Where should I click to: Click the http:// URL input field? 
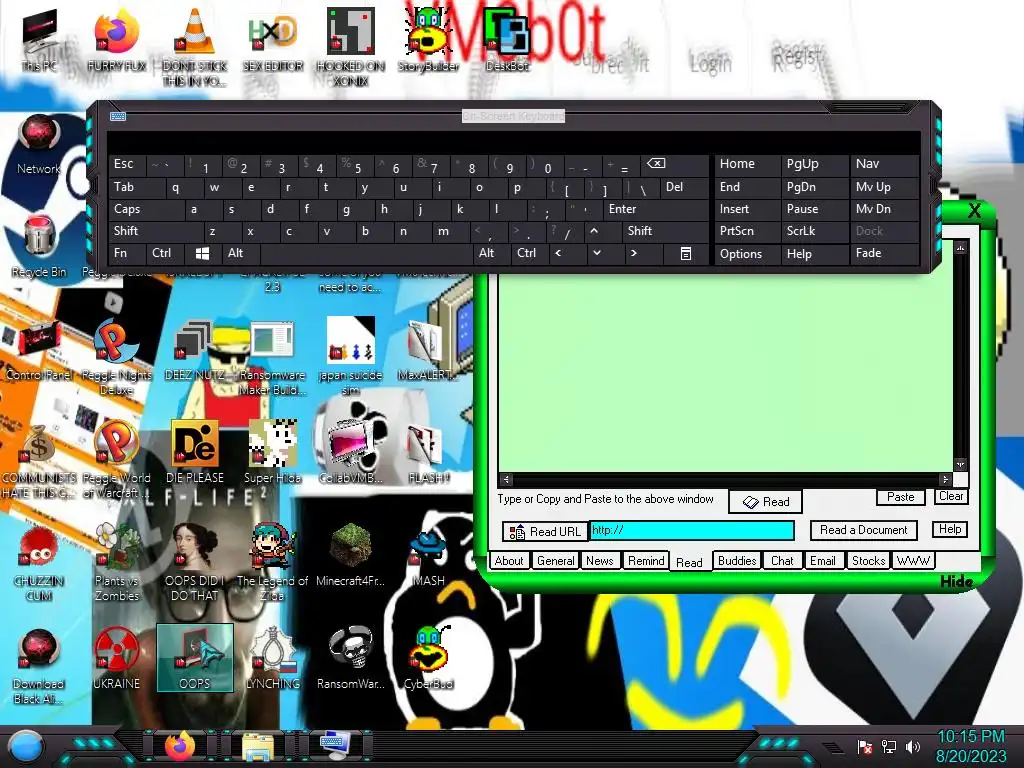click(x=692, y=531)
